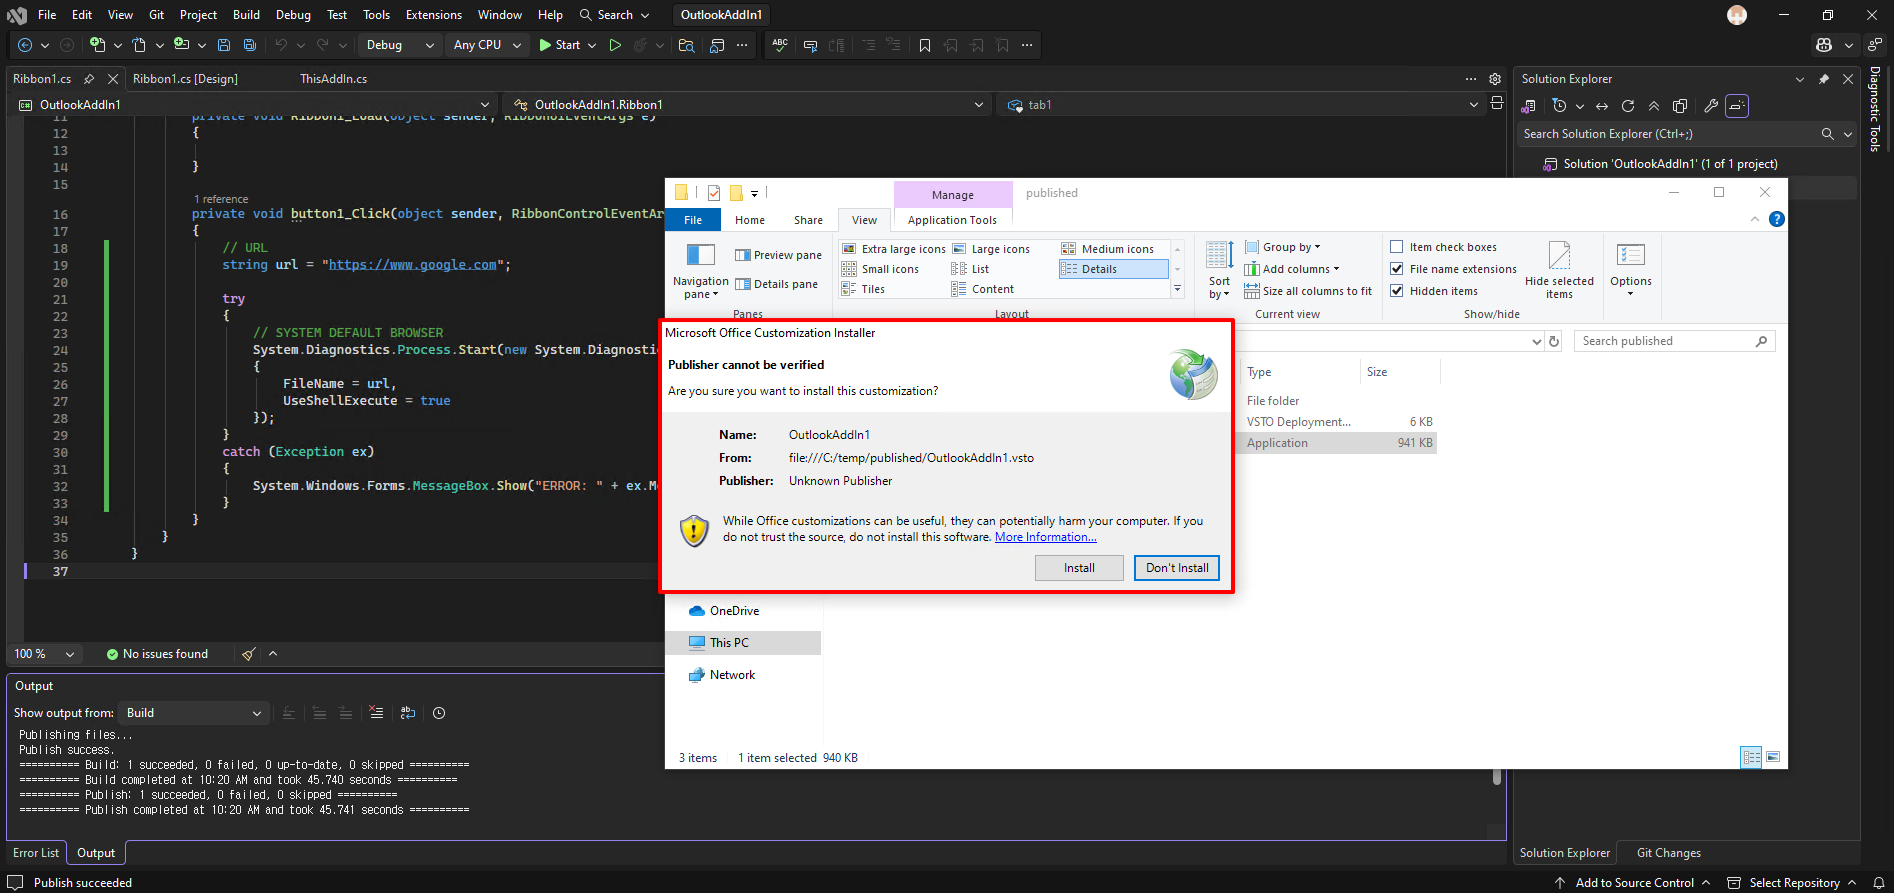This screenshot has height=893, width=1894.
Task: Start without debugging using the hollow play icon
Action: [615, 45]
